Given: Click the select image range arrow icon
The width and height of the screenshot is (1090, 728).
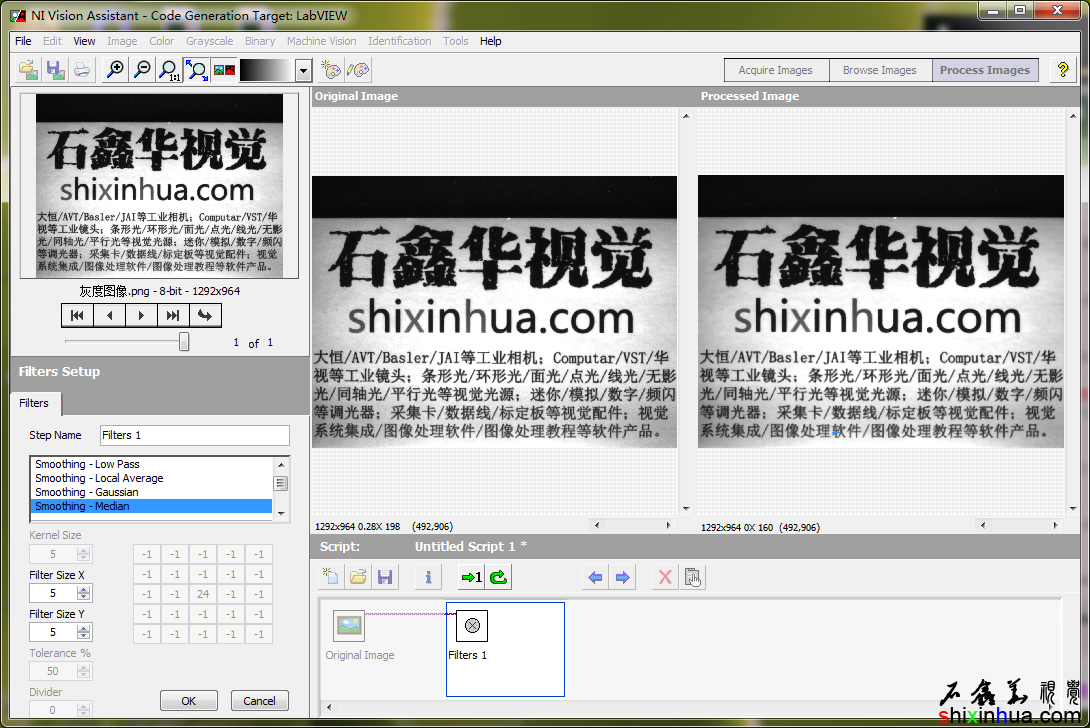Looking at the screenshot, I should 205,315.
